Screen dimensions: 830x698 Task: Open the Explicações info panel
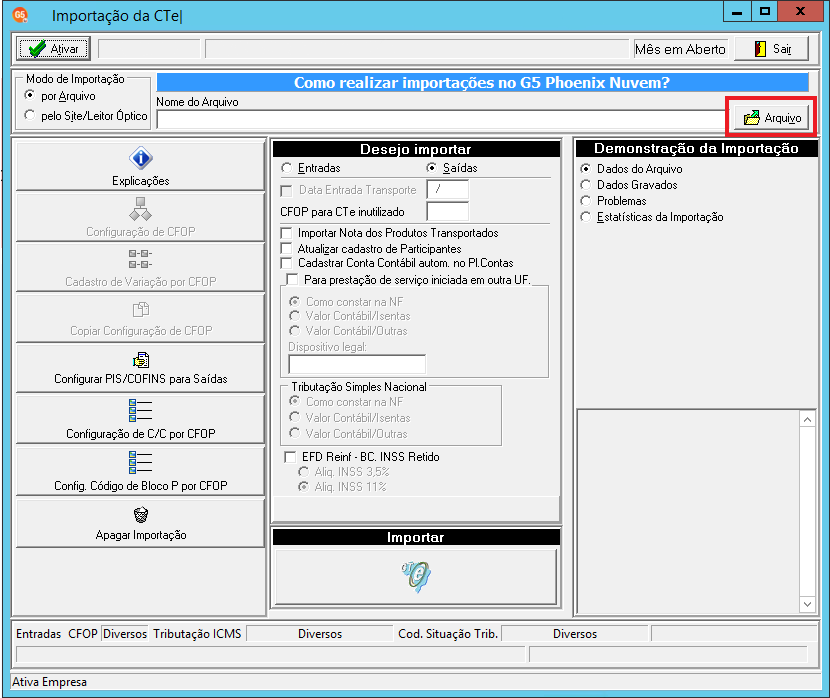[140, 166]
